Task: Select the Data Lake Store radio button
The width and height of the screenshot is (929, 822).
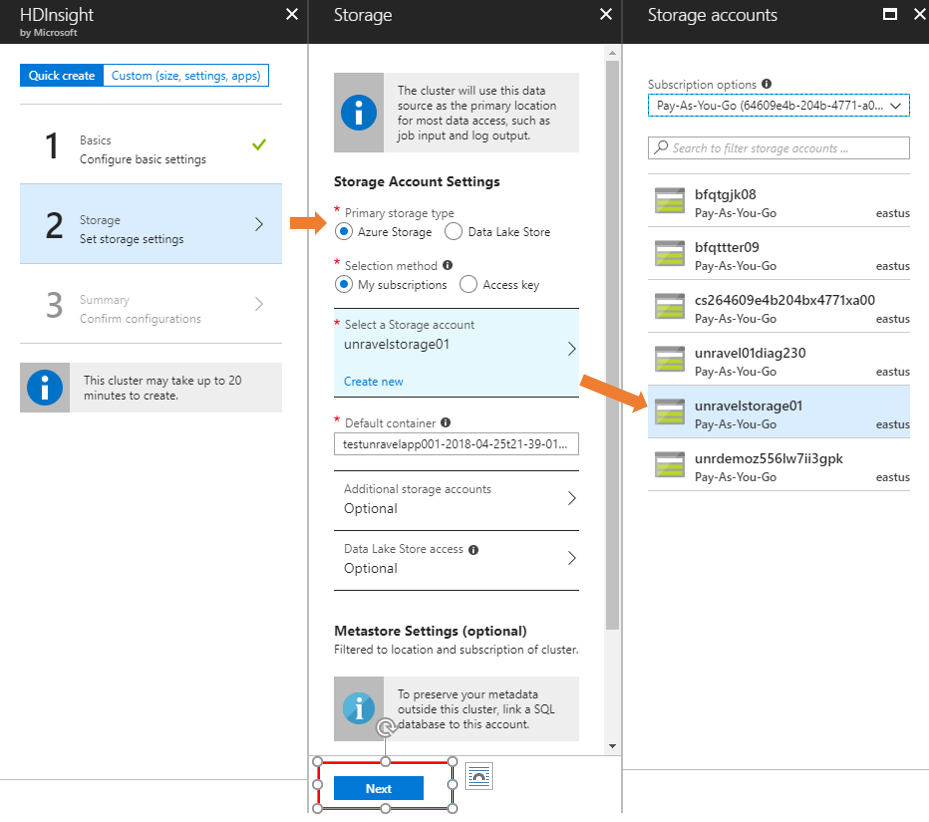Action: (453, 231)
